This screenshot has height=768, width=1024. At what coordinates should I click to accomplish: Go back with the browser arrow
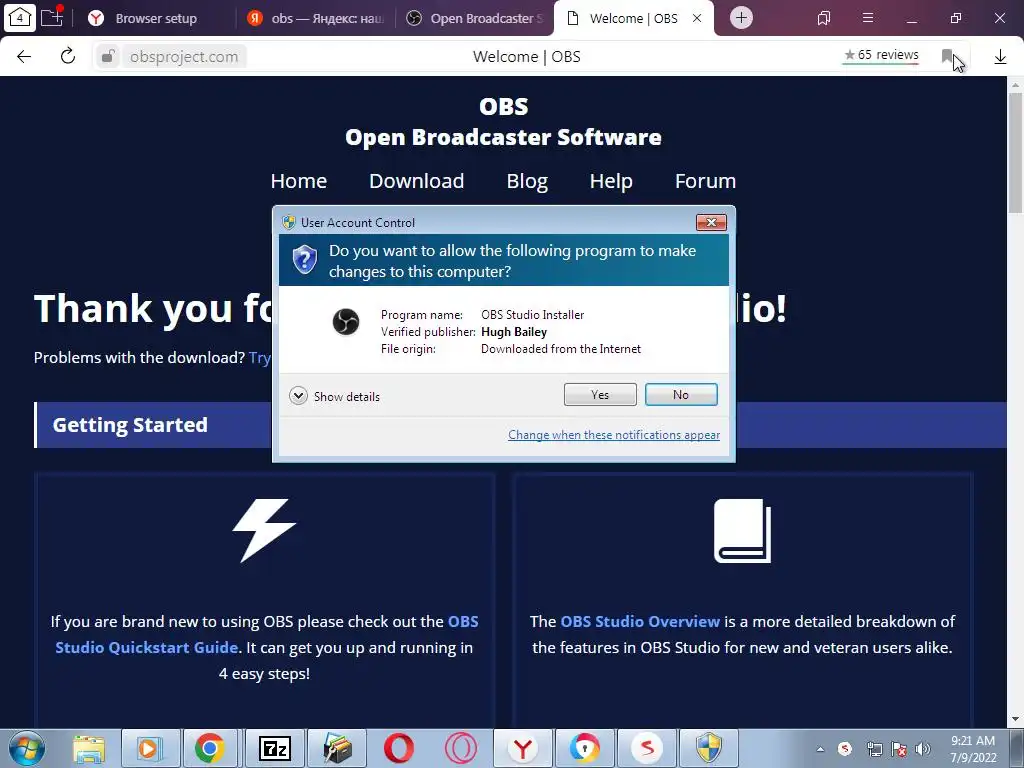pyautogui.click(x=24, y=57)
